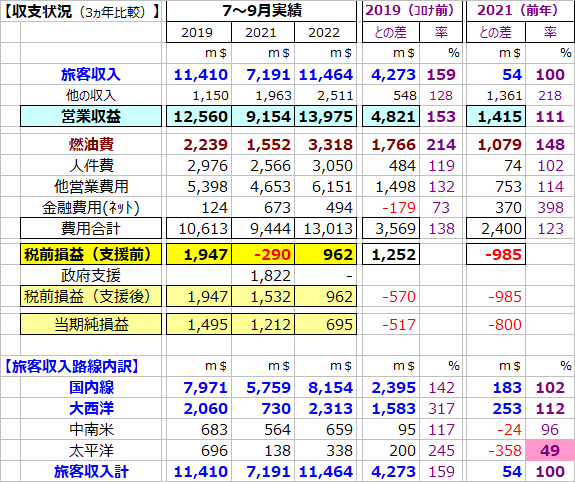Select the 2021 (前年) header cell
The height and width of the screenshot is (482, 575).
point(520,11)
